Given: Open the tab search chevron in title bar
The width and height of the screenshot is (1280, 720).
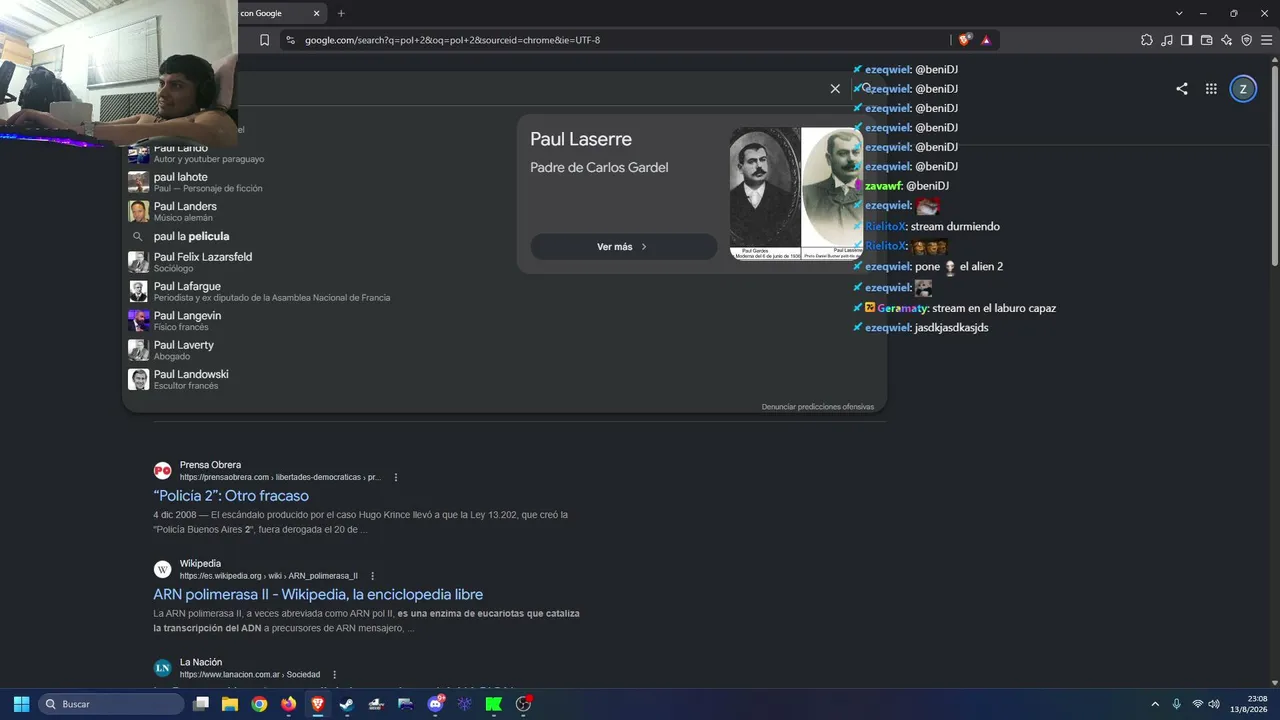Looking at the screenshot, I should point(1179,13).
